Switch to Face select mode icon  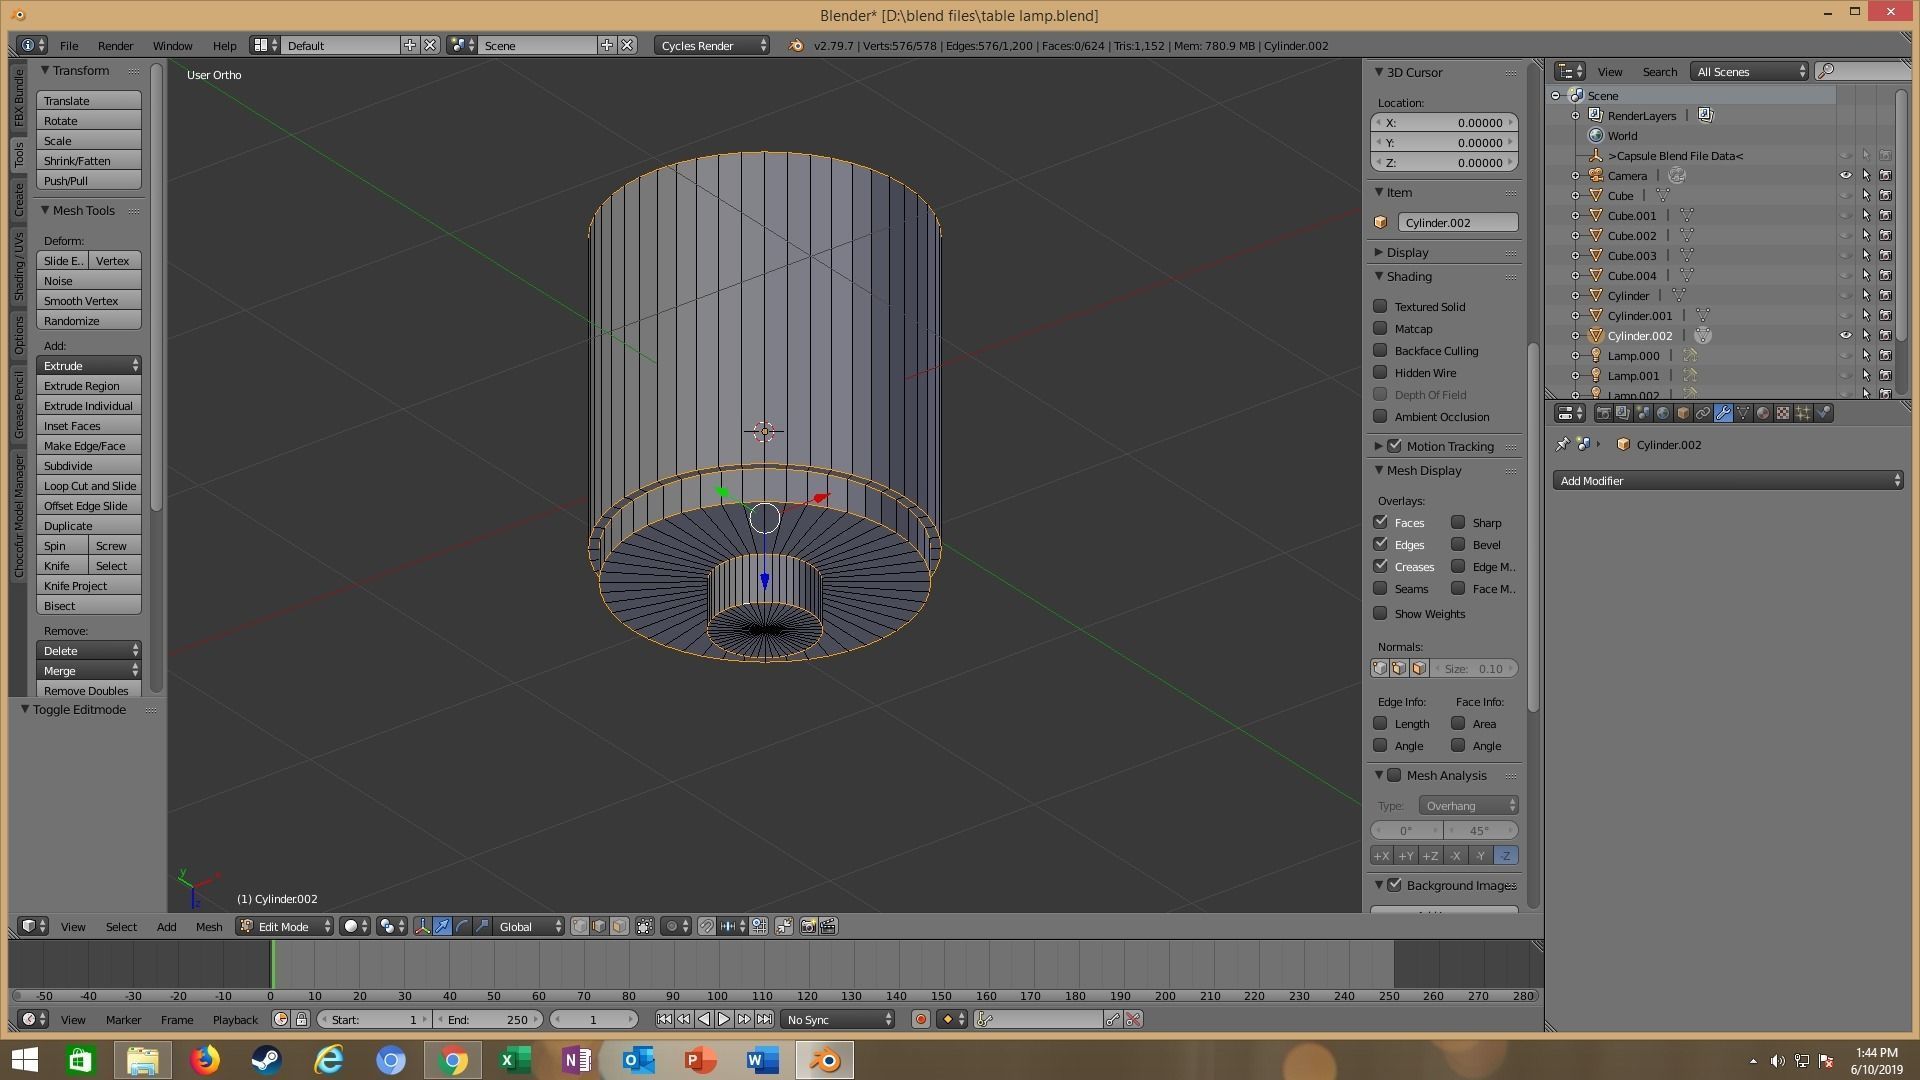[x=619, y=926]
